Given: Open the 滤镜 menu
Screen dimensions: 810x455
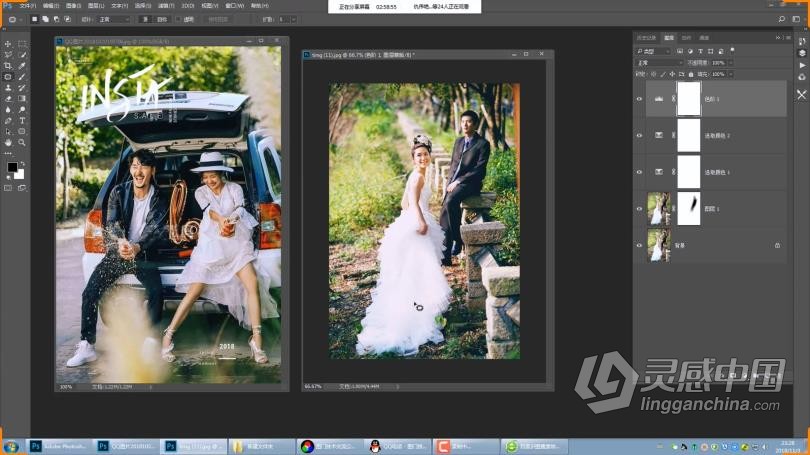Looking at the screenshot, I should click(x=166, y=6).
